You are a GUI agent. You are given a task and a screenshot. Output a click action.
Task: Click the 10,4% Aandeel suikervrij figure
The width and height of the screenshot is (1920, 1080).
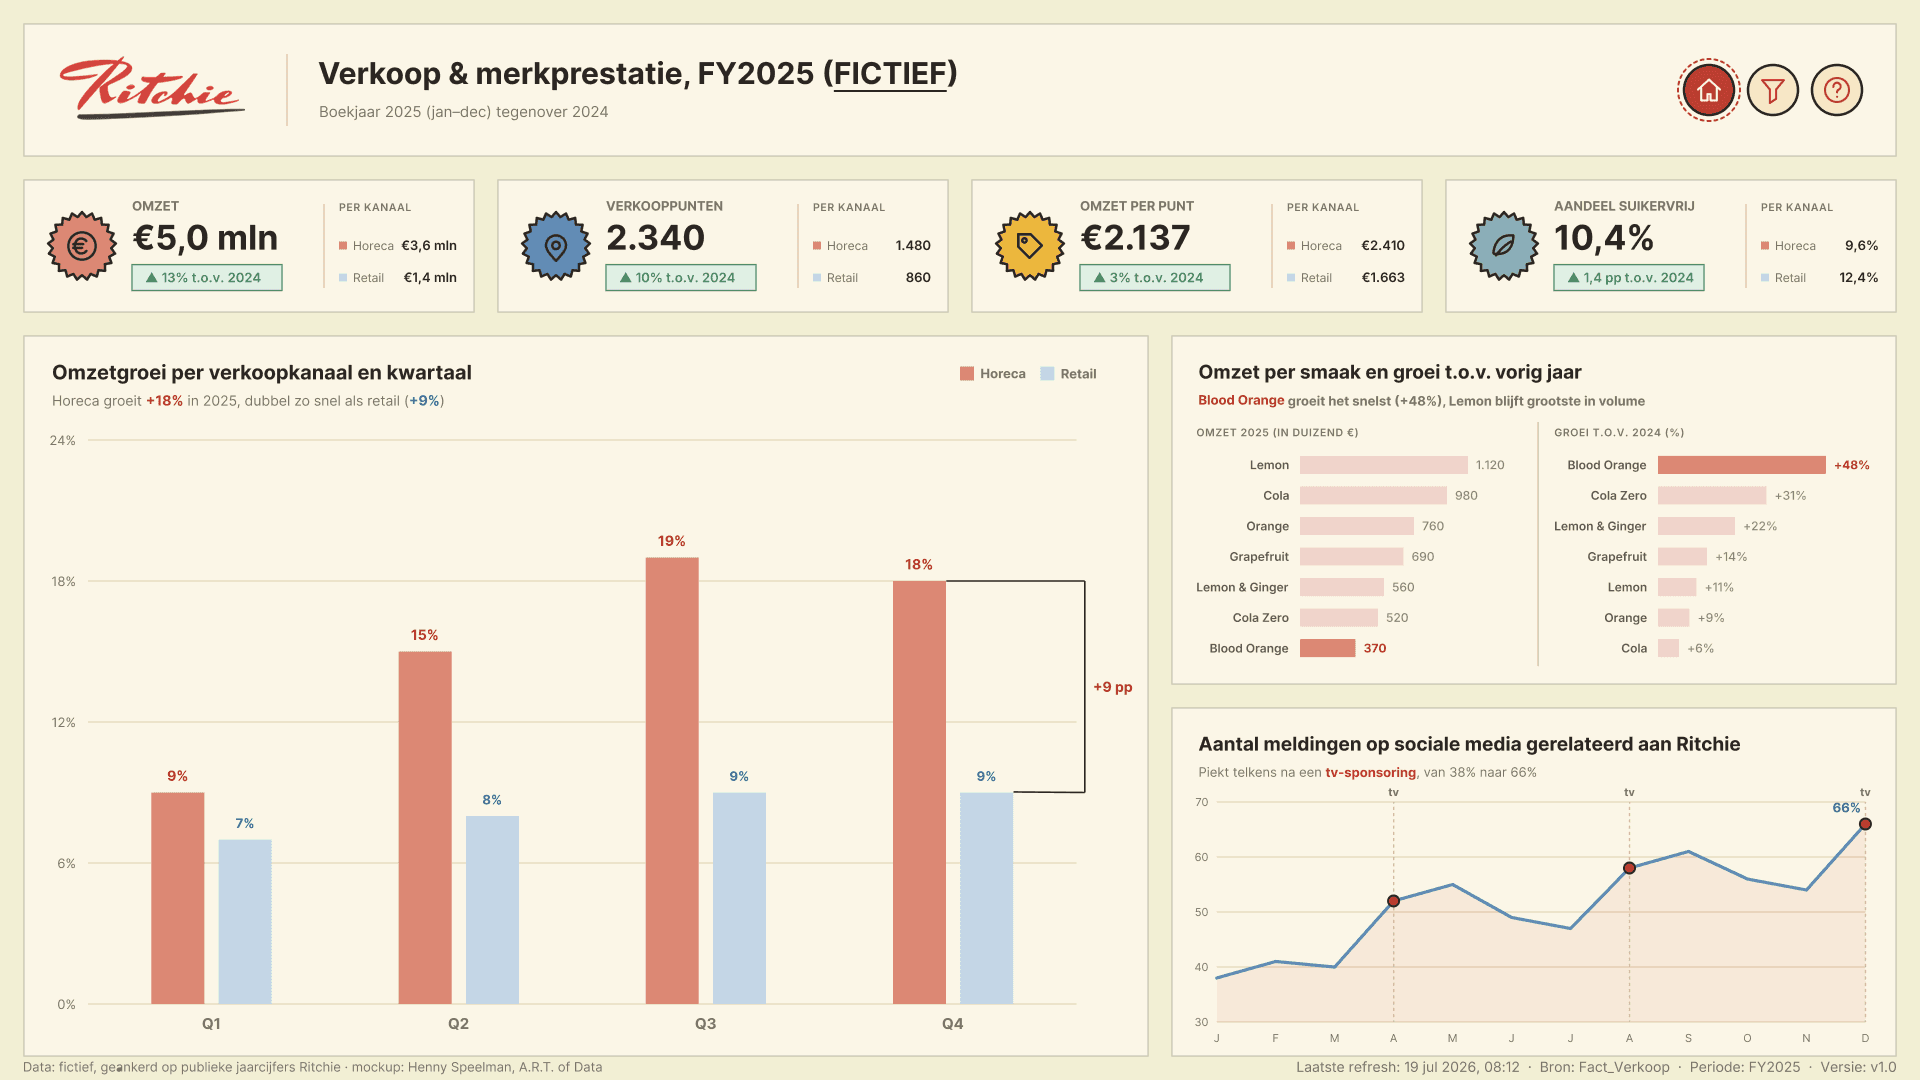point(1604,238)
